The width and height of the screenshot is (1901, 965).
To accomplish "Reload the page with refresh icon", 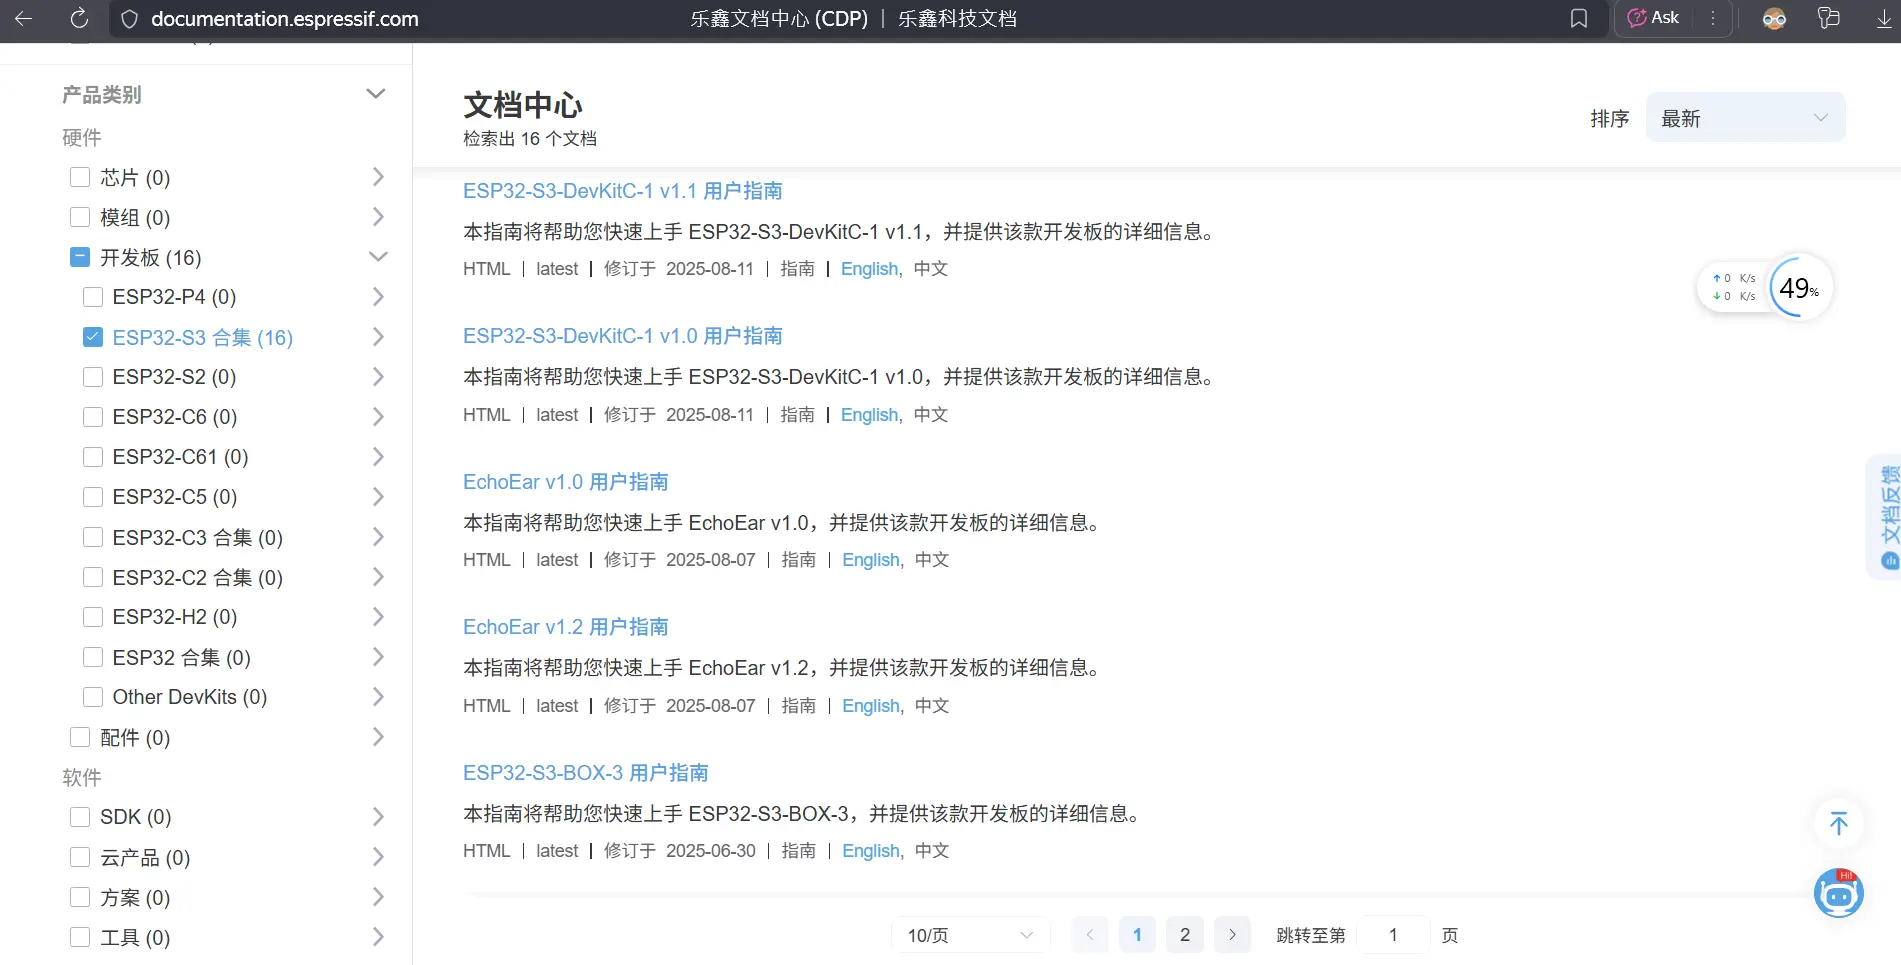I will pos(79,18).
